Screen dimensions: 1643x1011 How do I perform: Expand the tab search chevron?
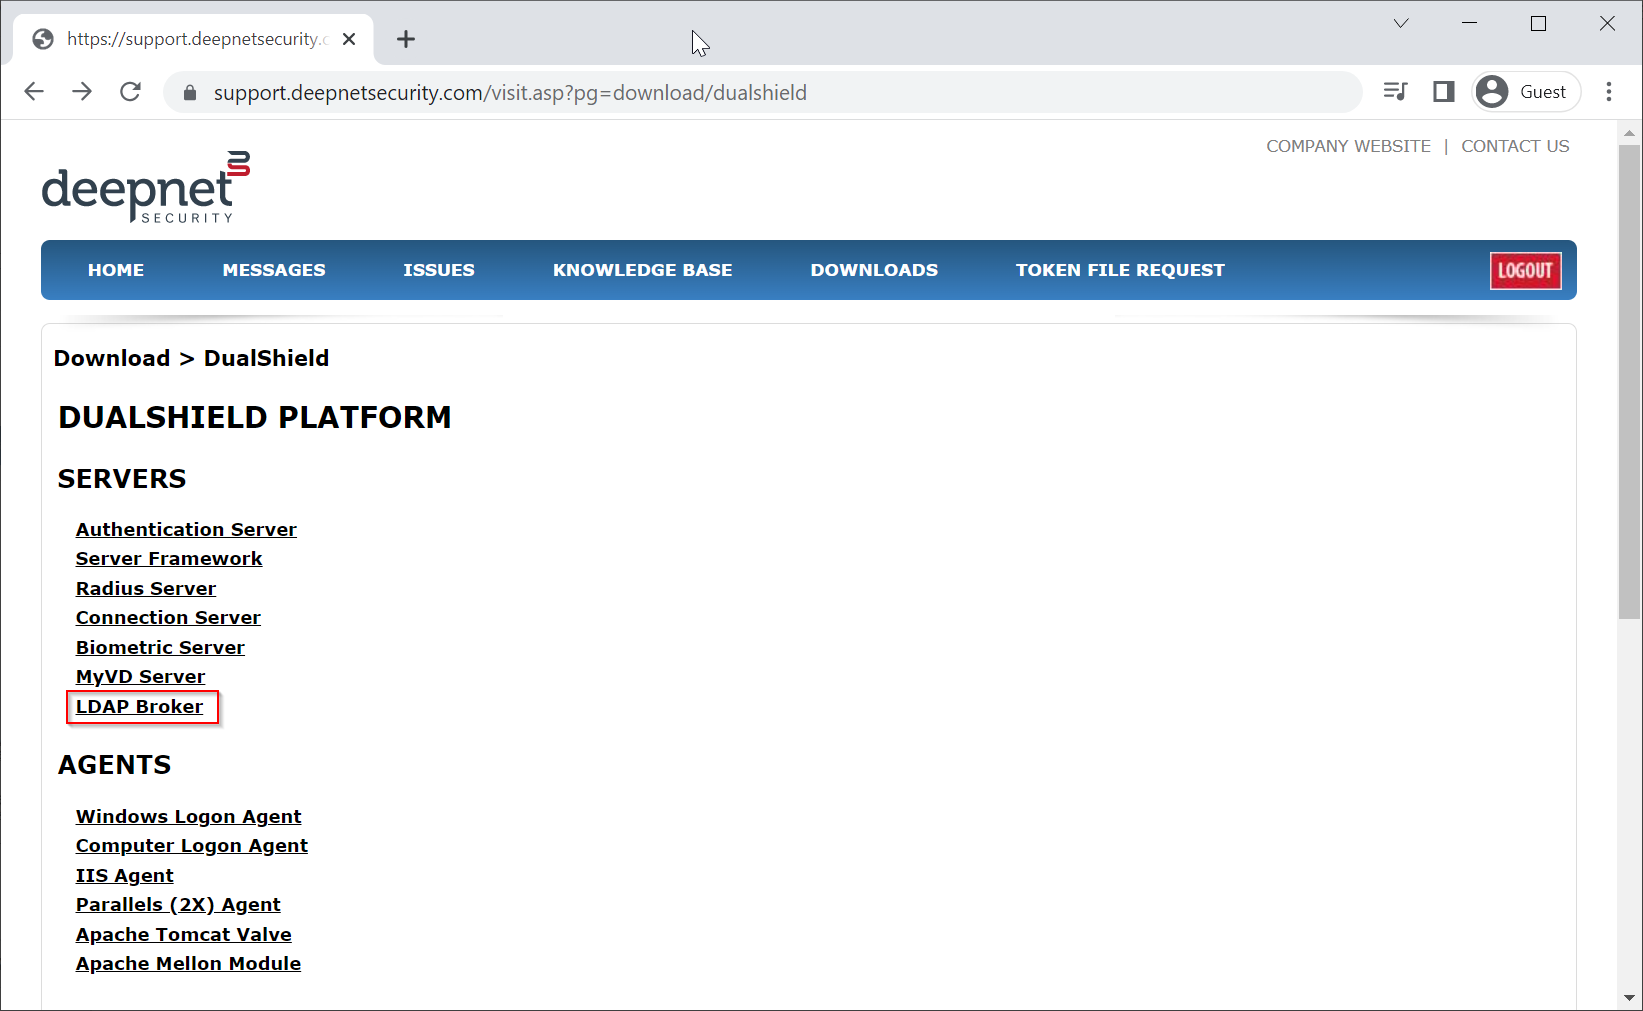coord(1401,24)
